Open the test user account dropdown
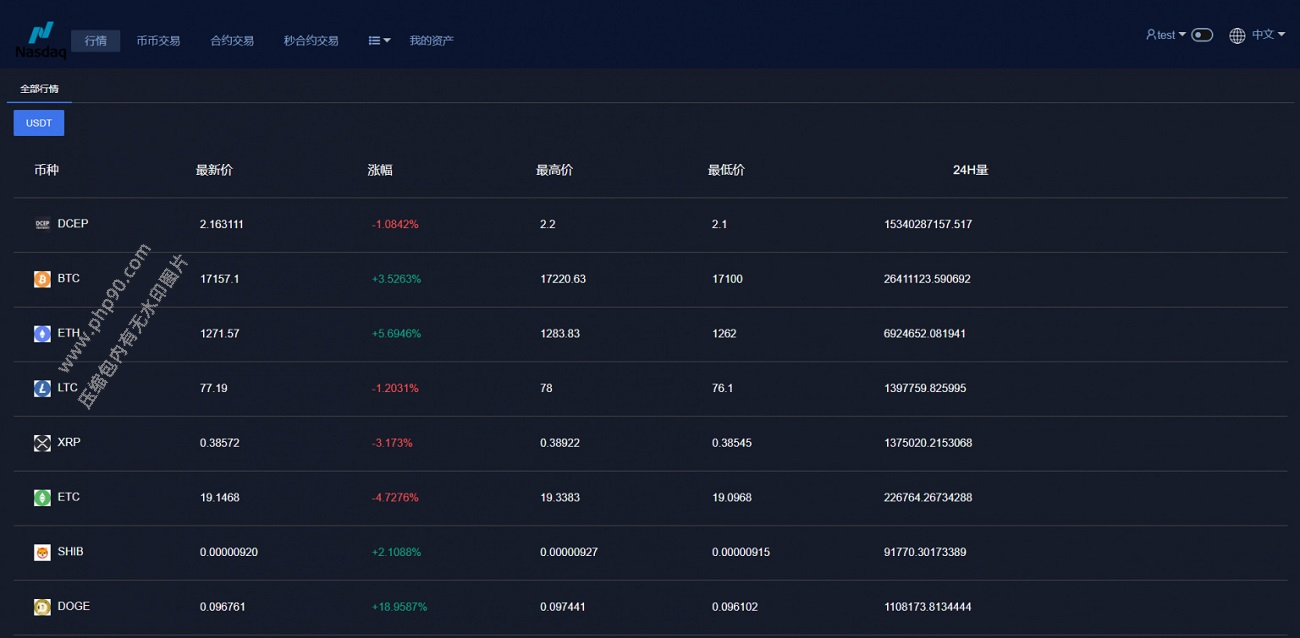 point(1165,35)
